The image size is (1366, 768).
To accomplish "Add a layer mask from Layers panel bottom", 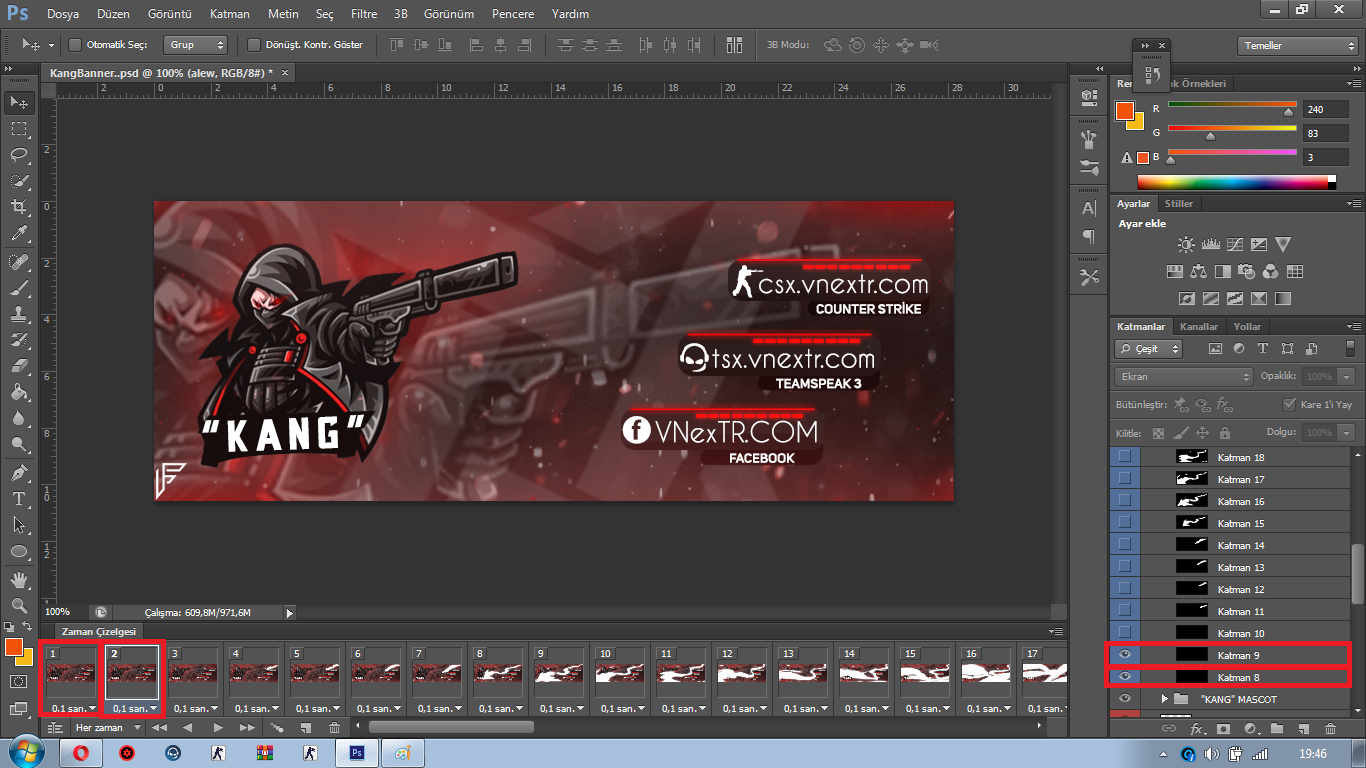I will coord(1222,729).
